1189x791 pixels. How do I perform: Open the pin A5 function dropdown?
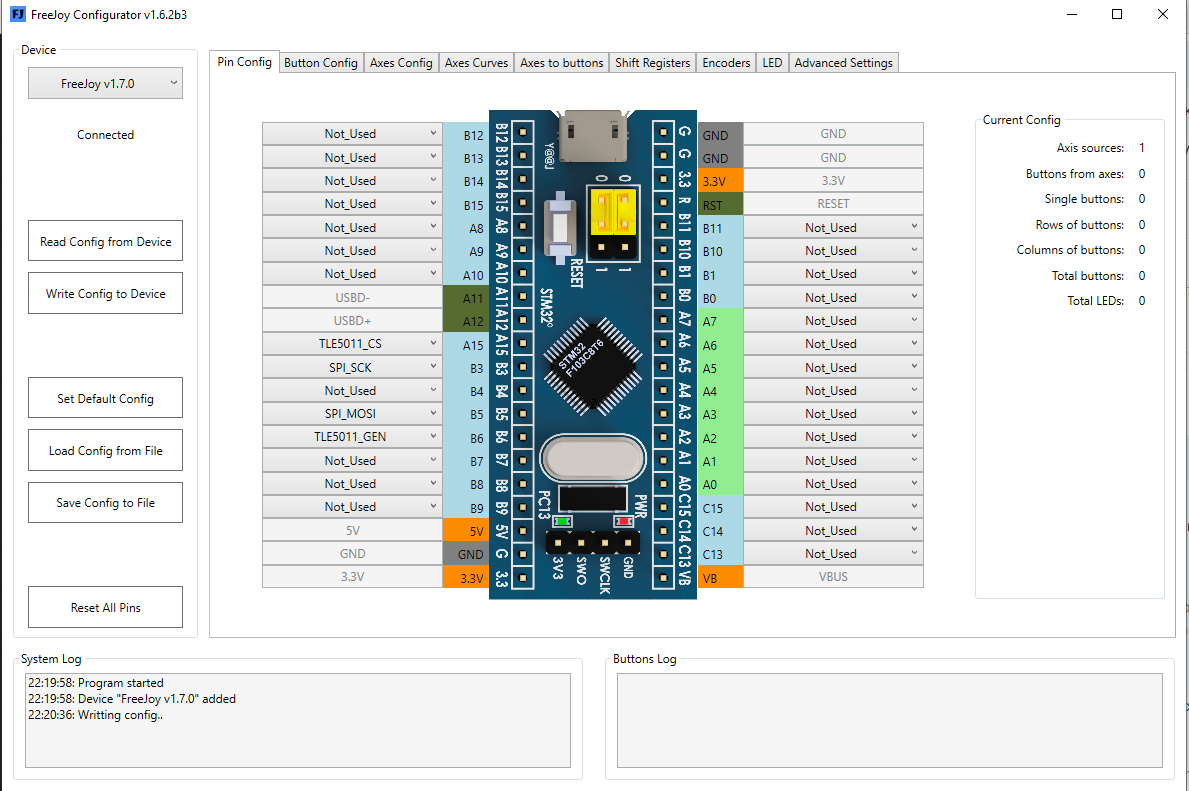pos(833,367)
